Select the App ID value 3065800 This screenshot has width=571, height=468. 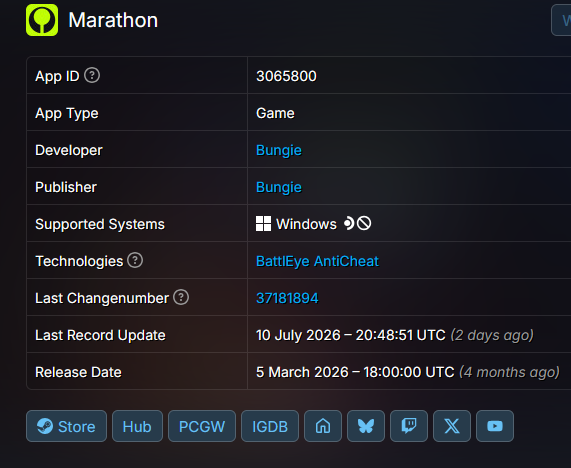[x=286, y=76]
